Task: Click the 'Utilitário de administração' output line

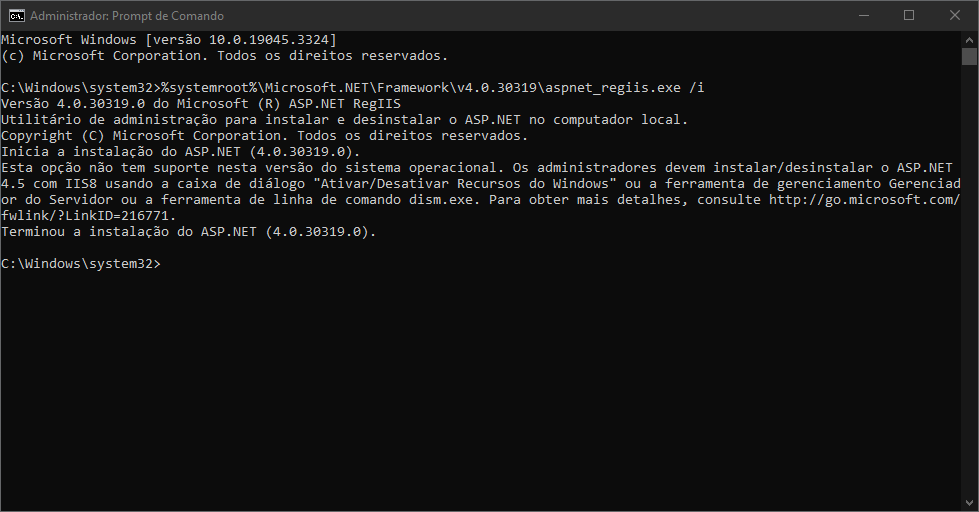Action: click(x=344, y=120)
